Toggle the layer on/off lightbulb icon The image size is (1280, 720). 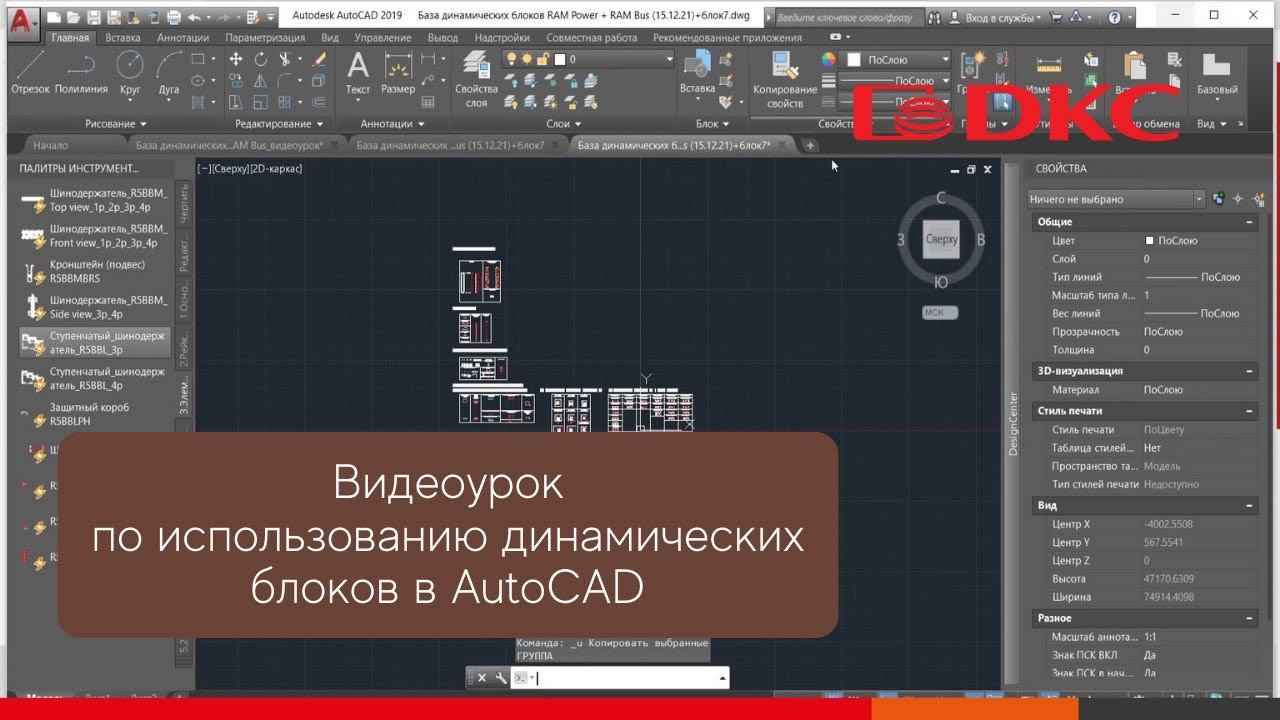click(512, 59)
